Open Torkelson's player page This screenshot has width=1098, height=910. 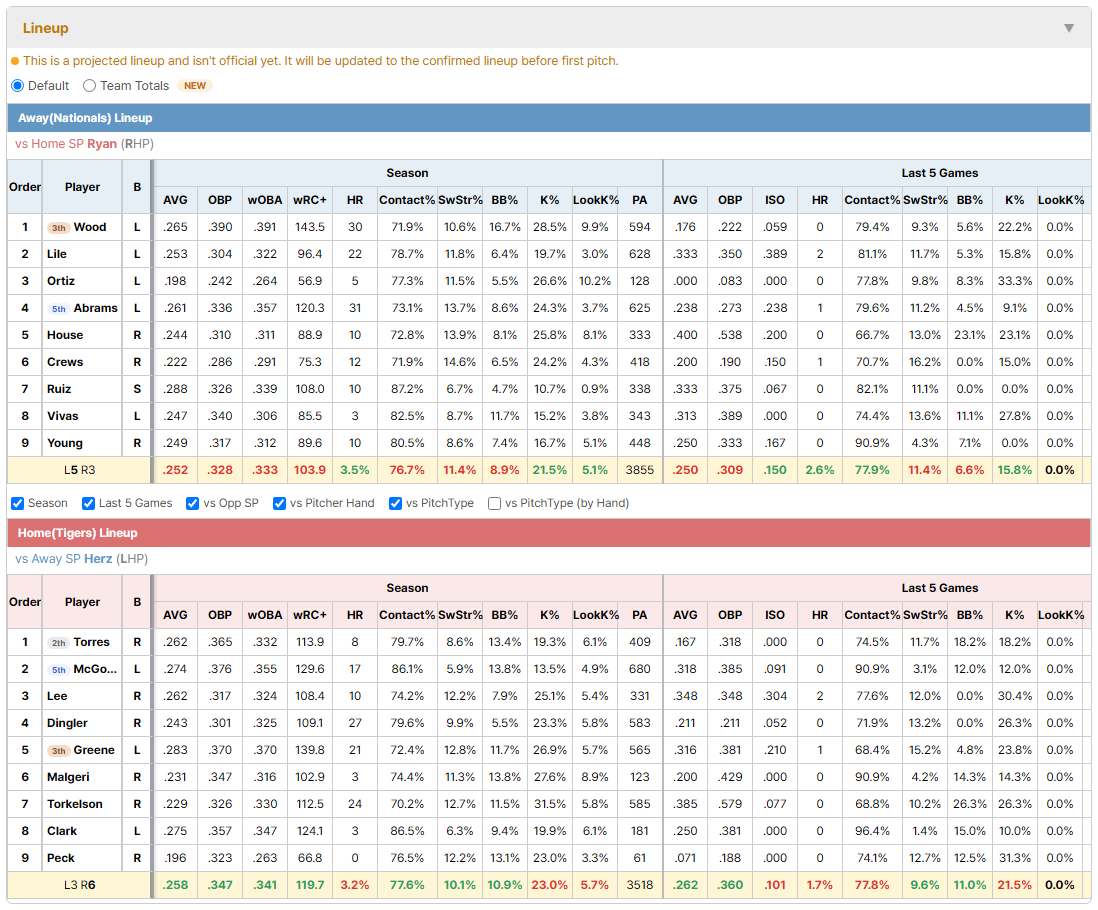pyautogui.click(x=75, y=804)
